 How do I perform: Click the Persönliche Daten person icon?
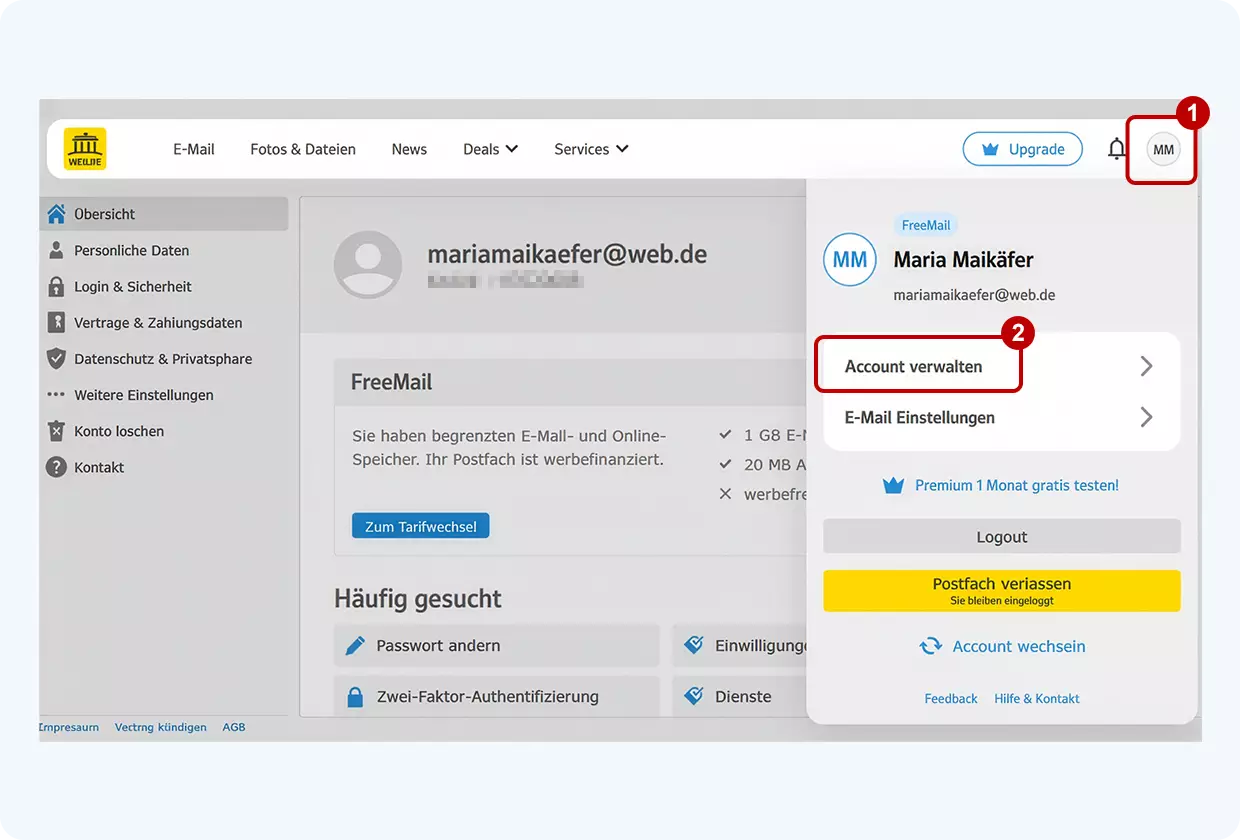point(57,250)
